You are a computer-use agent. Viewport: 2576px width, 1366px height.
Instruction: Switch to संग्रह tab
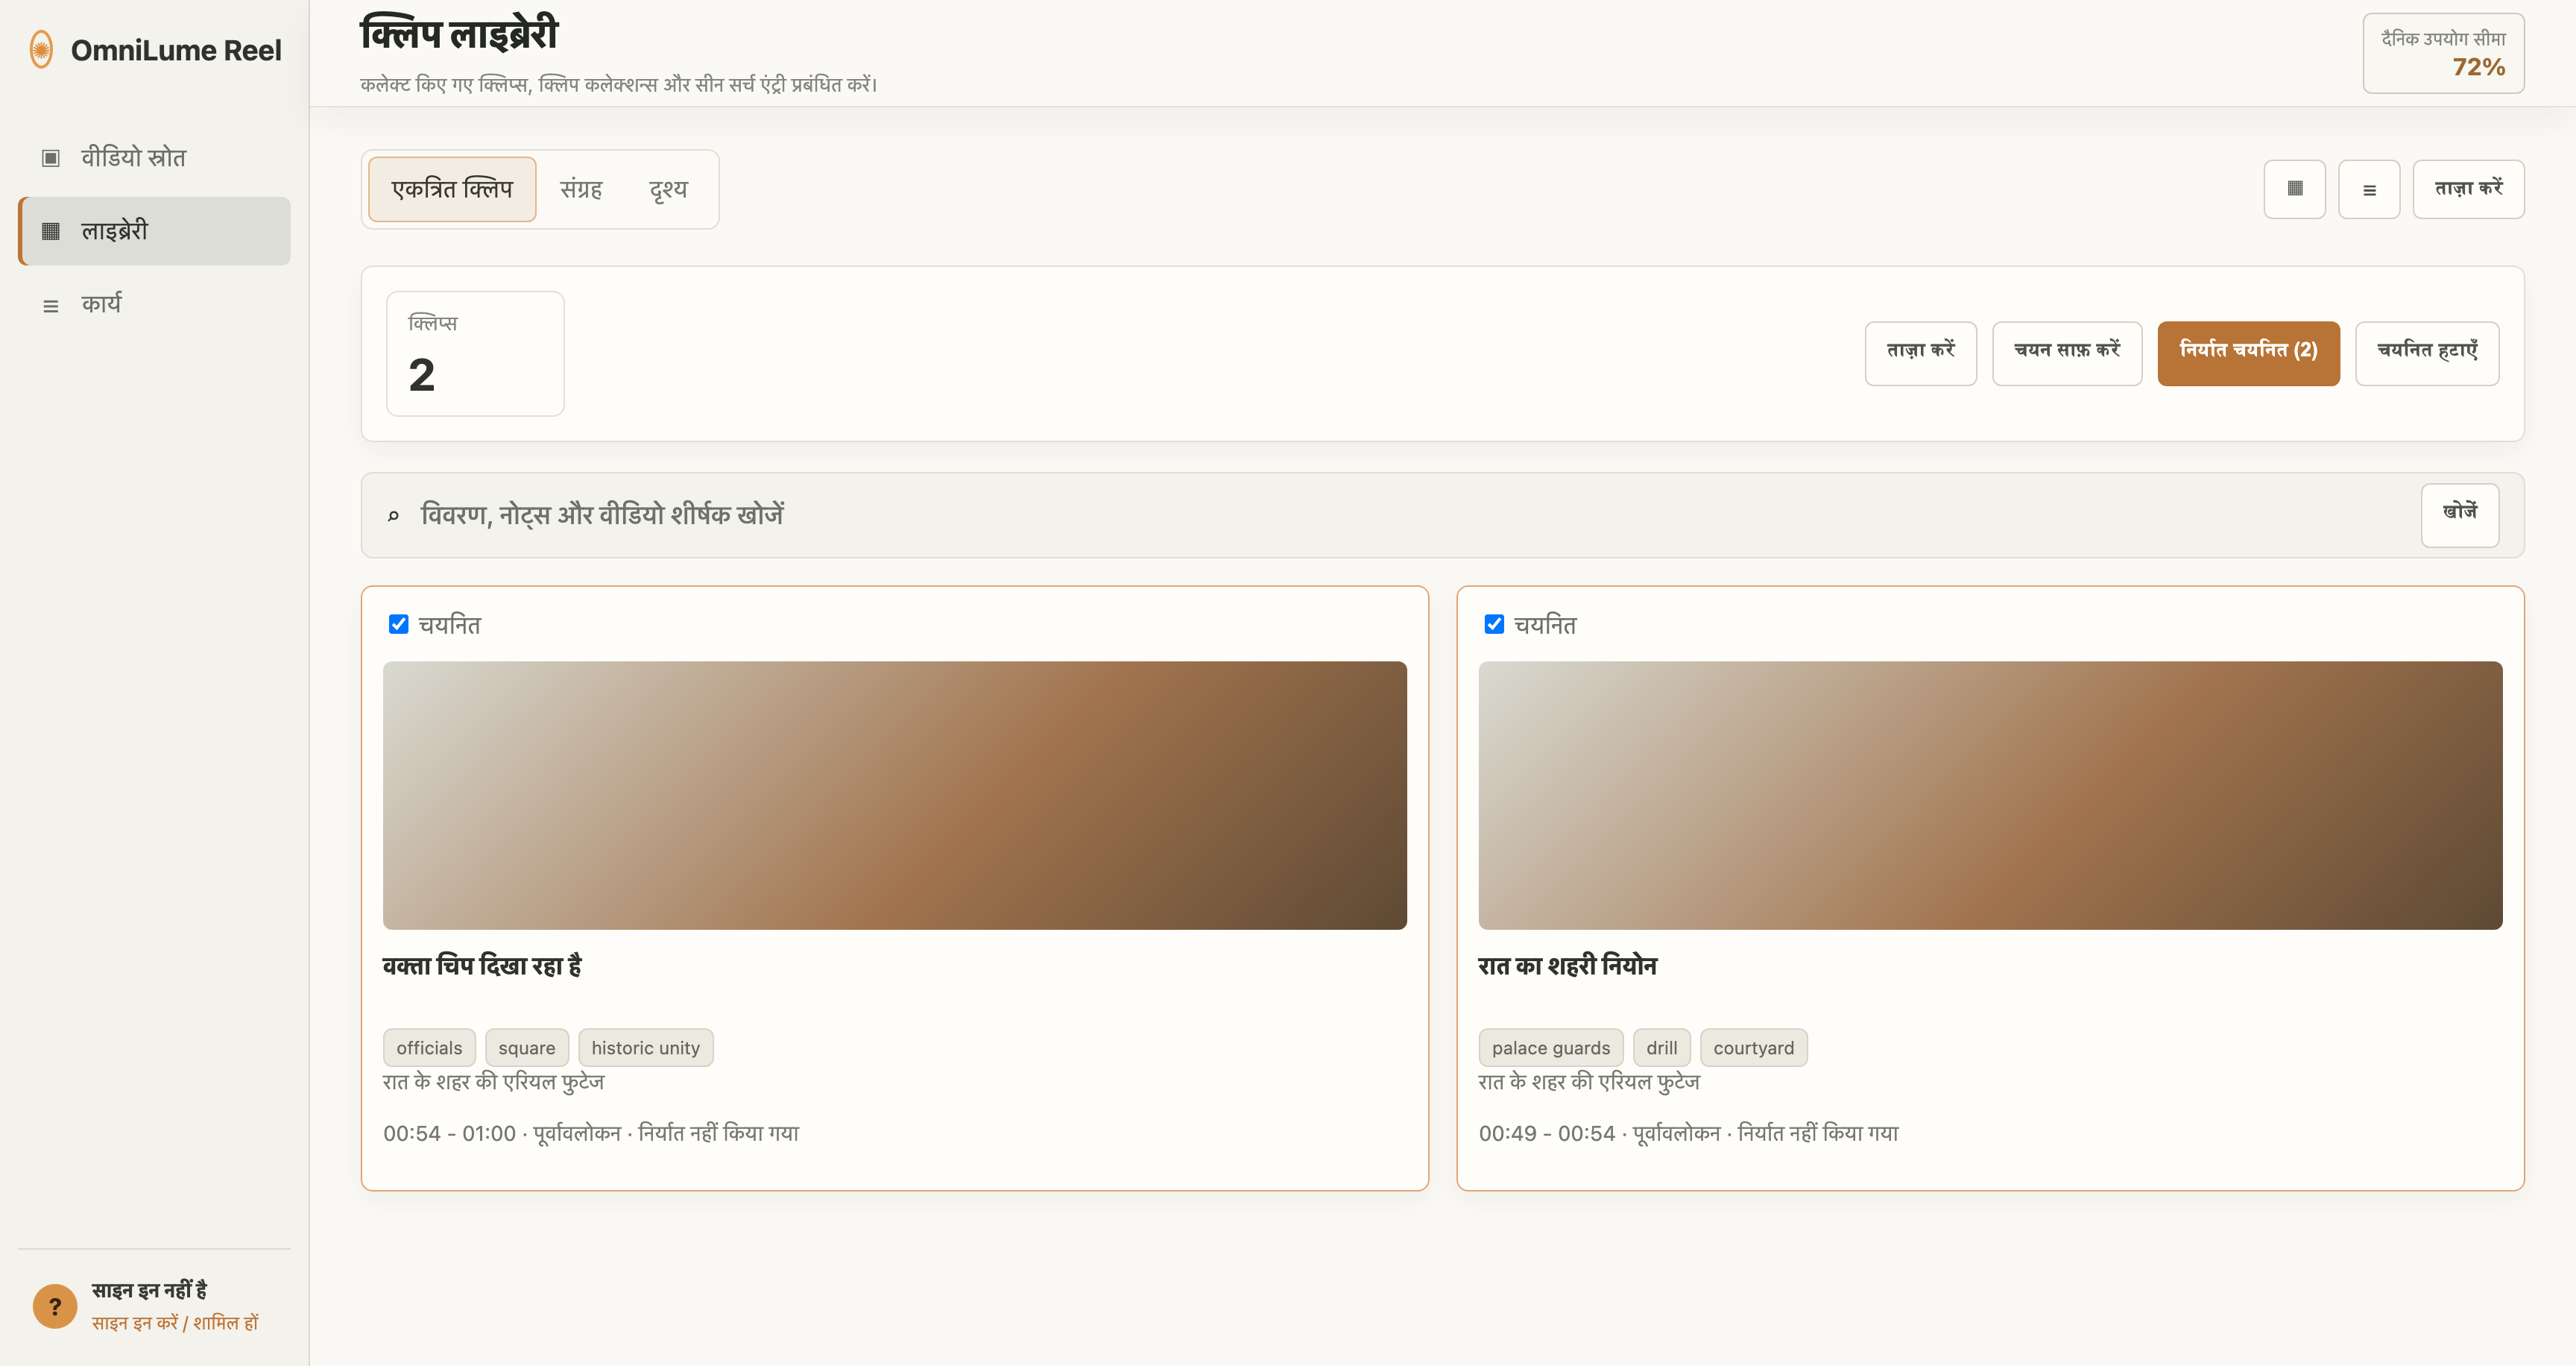[581, 189]
